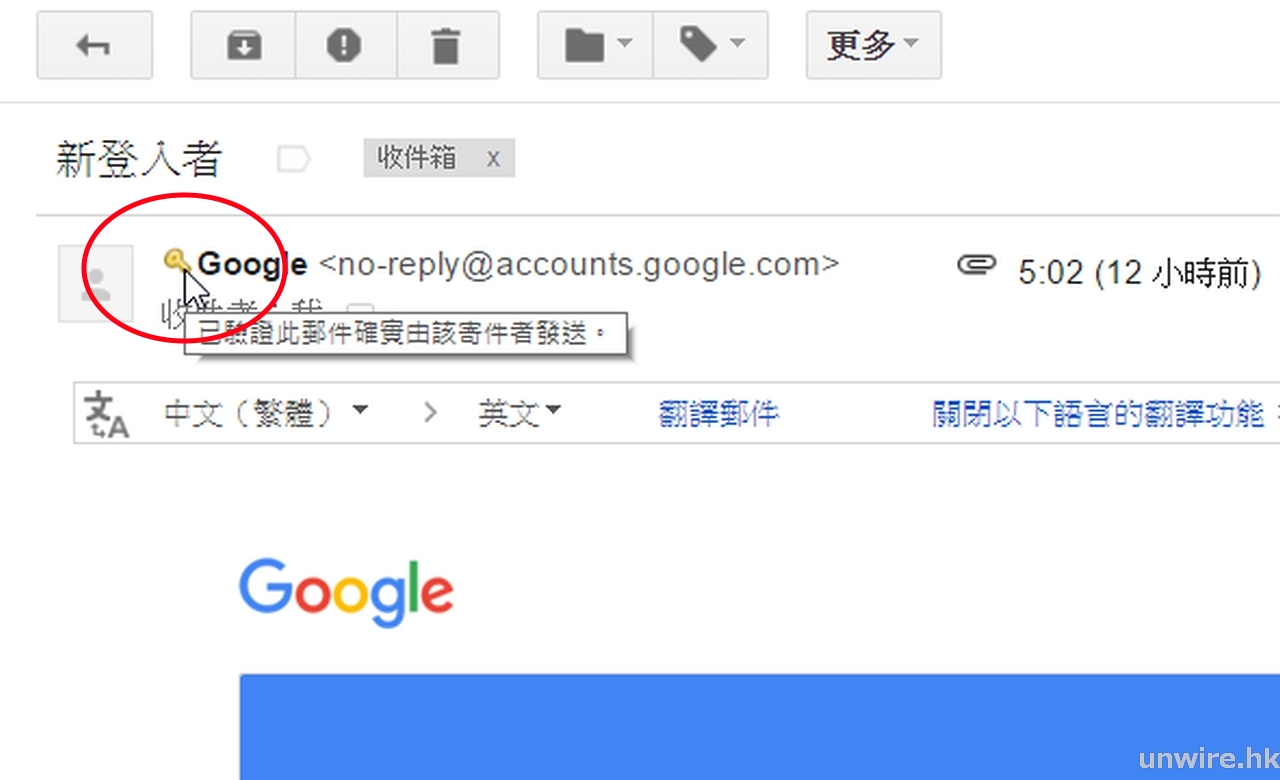Screen dimensions: 1280x780
Task: Open the 中文（繁體）source language dropdown
Action: (x=265, y=413)
